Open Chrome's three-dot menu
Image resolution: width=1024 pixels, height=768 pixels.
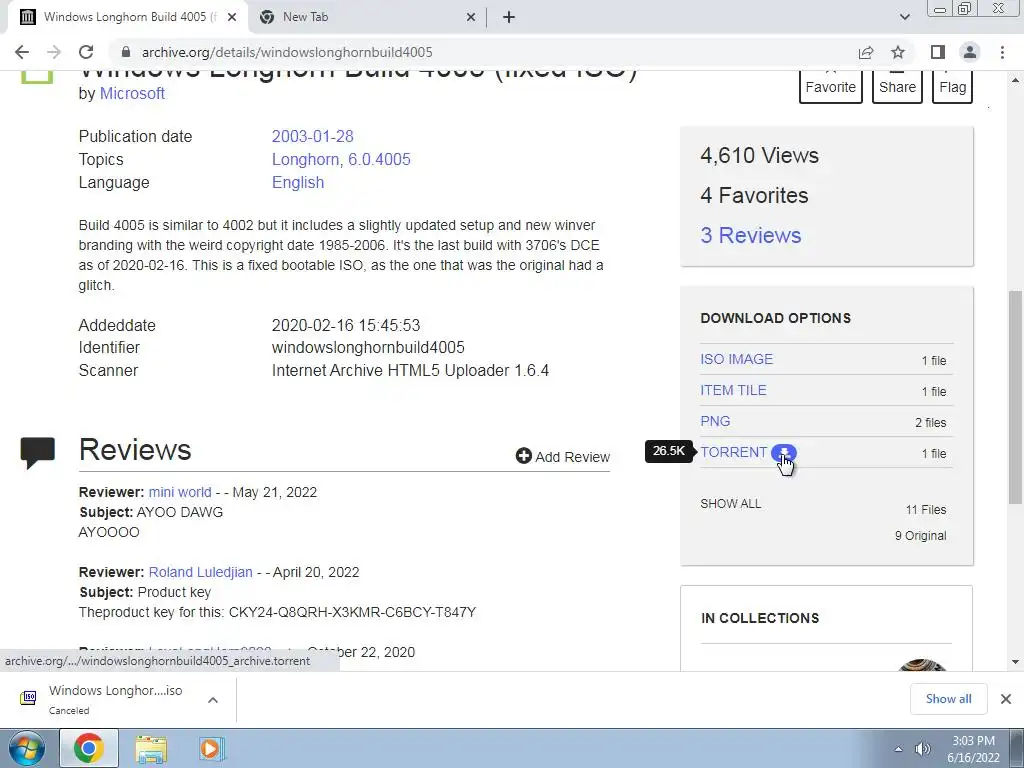coord(1002,52)
